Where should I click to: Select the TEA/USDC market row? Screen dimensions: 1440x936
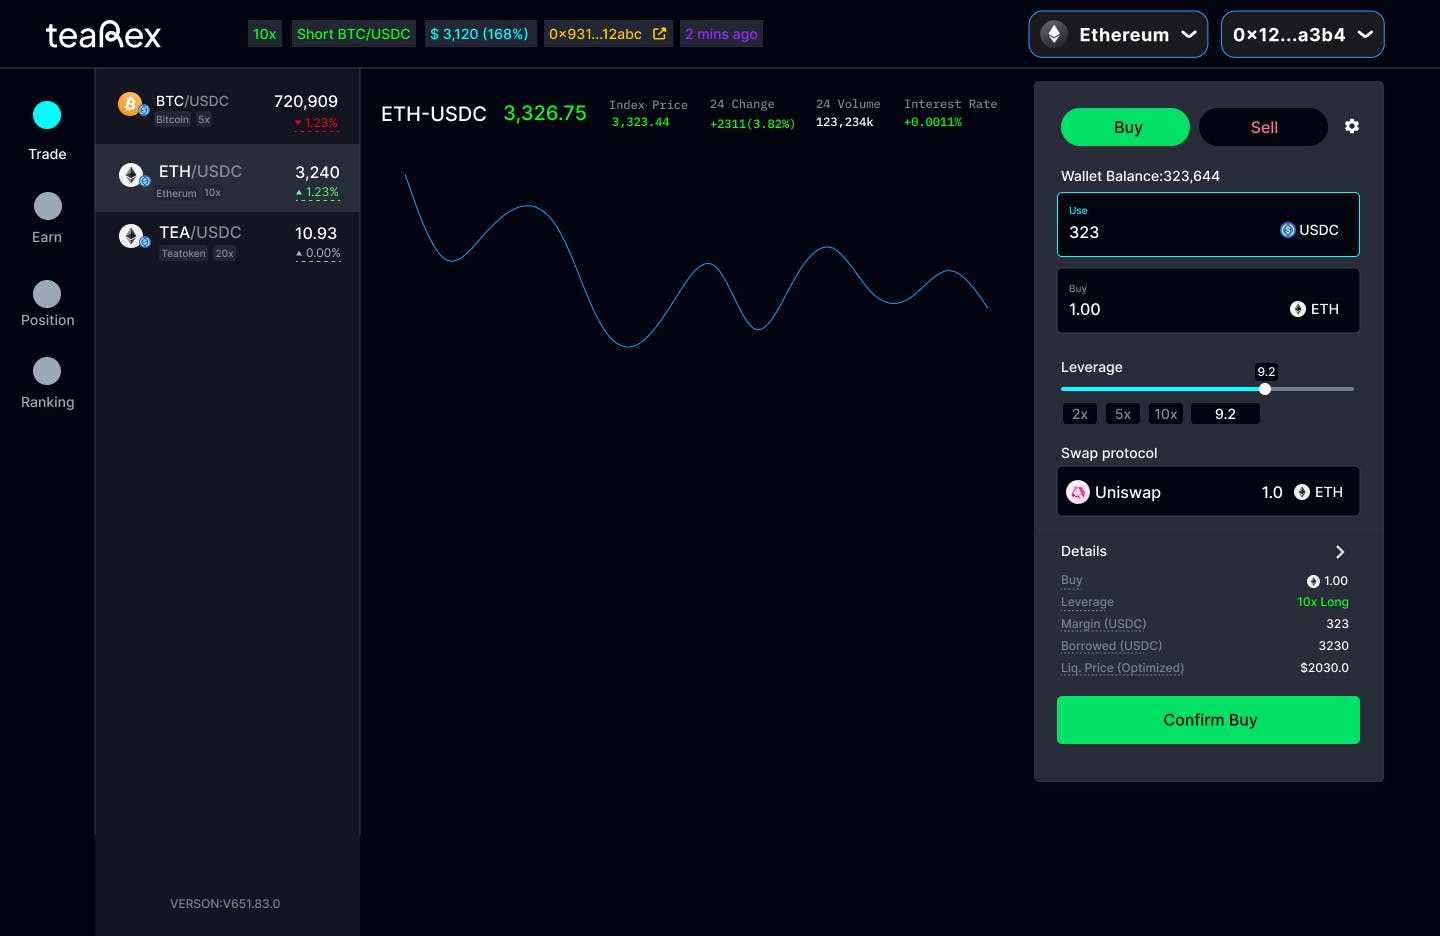tap(227, 242)
